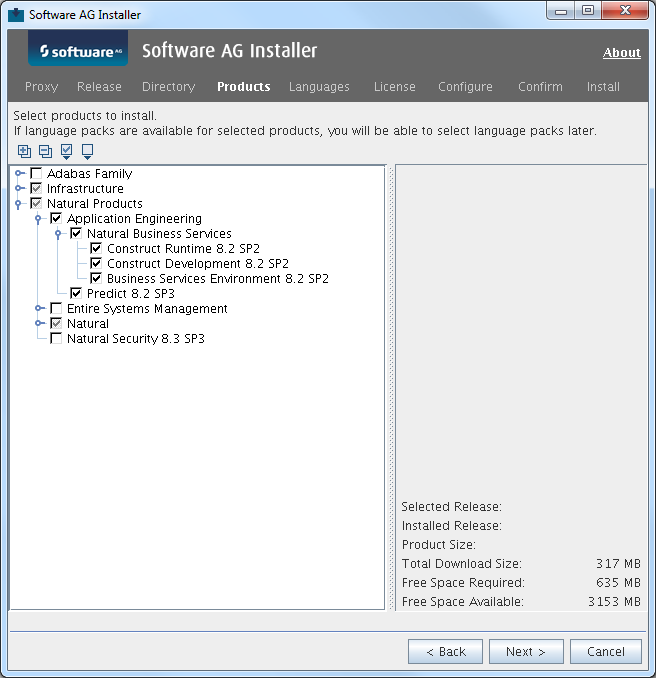This screenshot has height=678, width=656.
Task: Expand the Adabas Family node
Action: [x=19, y=174]
